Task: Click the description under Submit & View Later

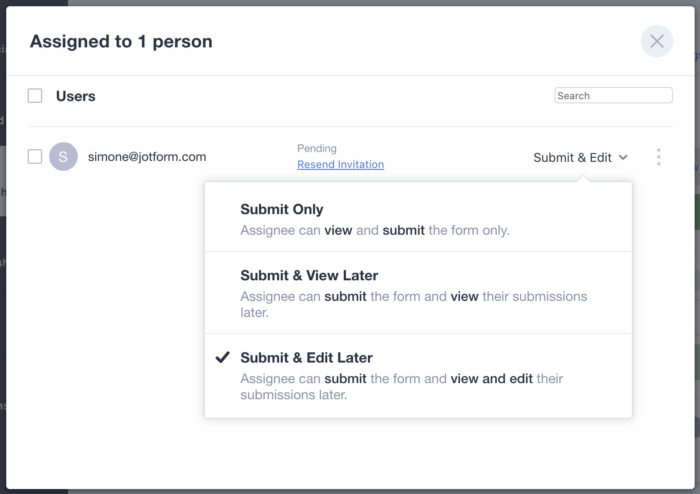Action: point(413,304)
